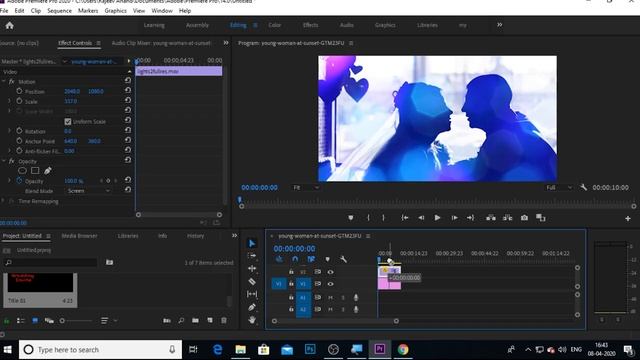Create 4-point polygon mask under Opacity
640x360 pixels.
coord(35,171)
